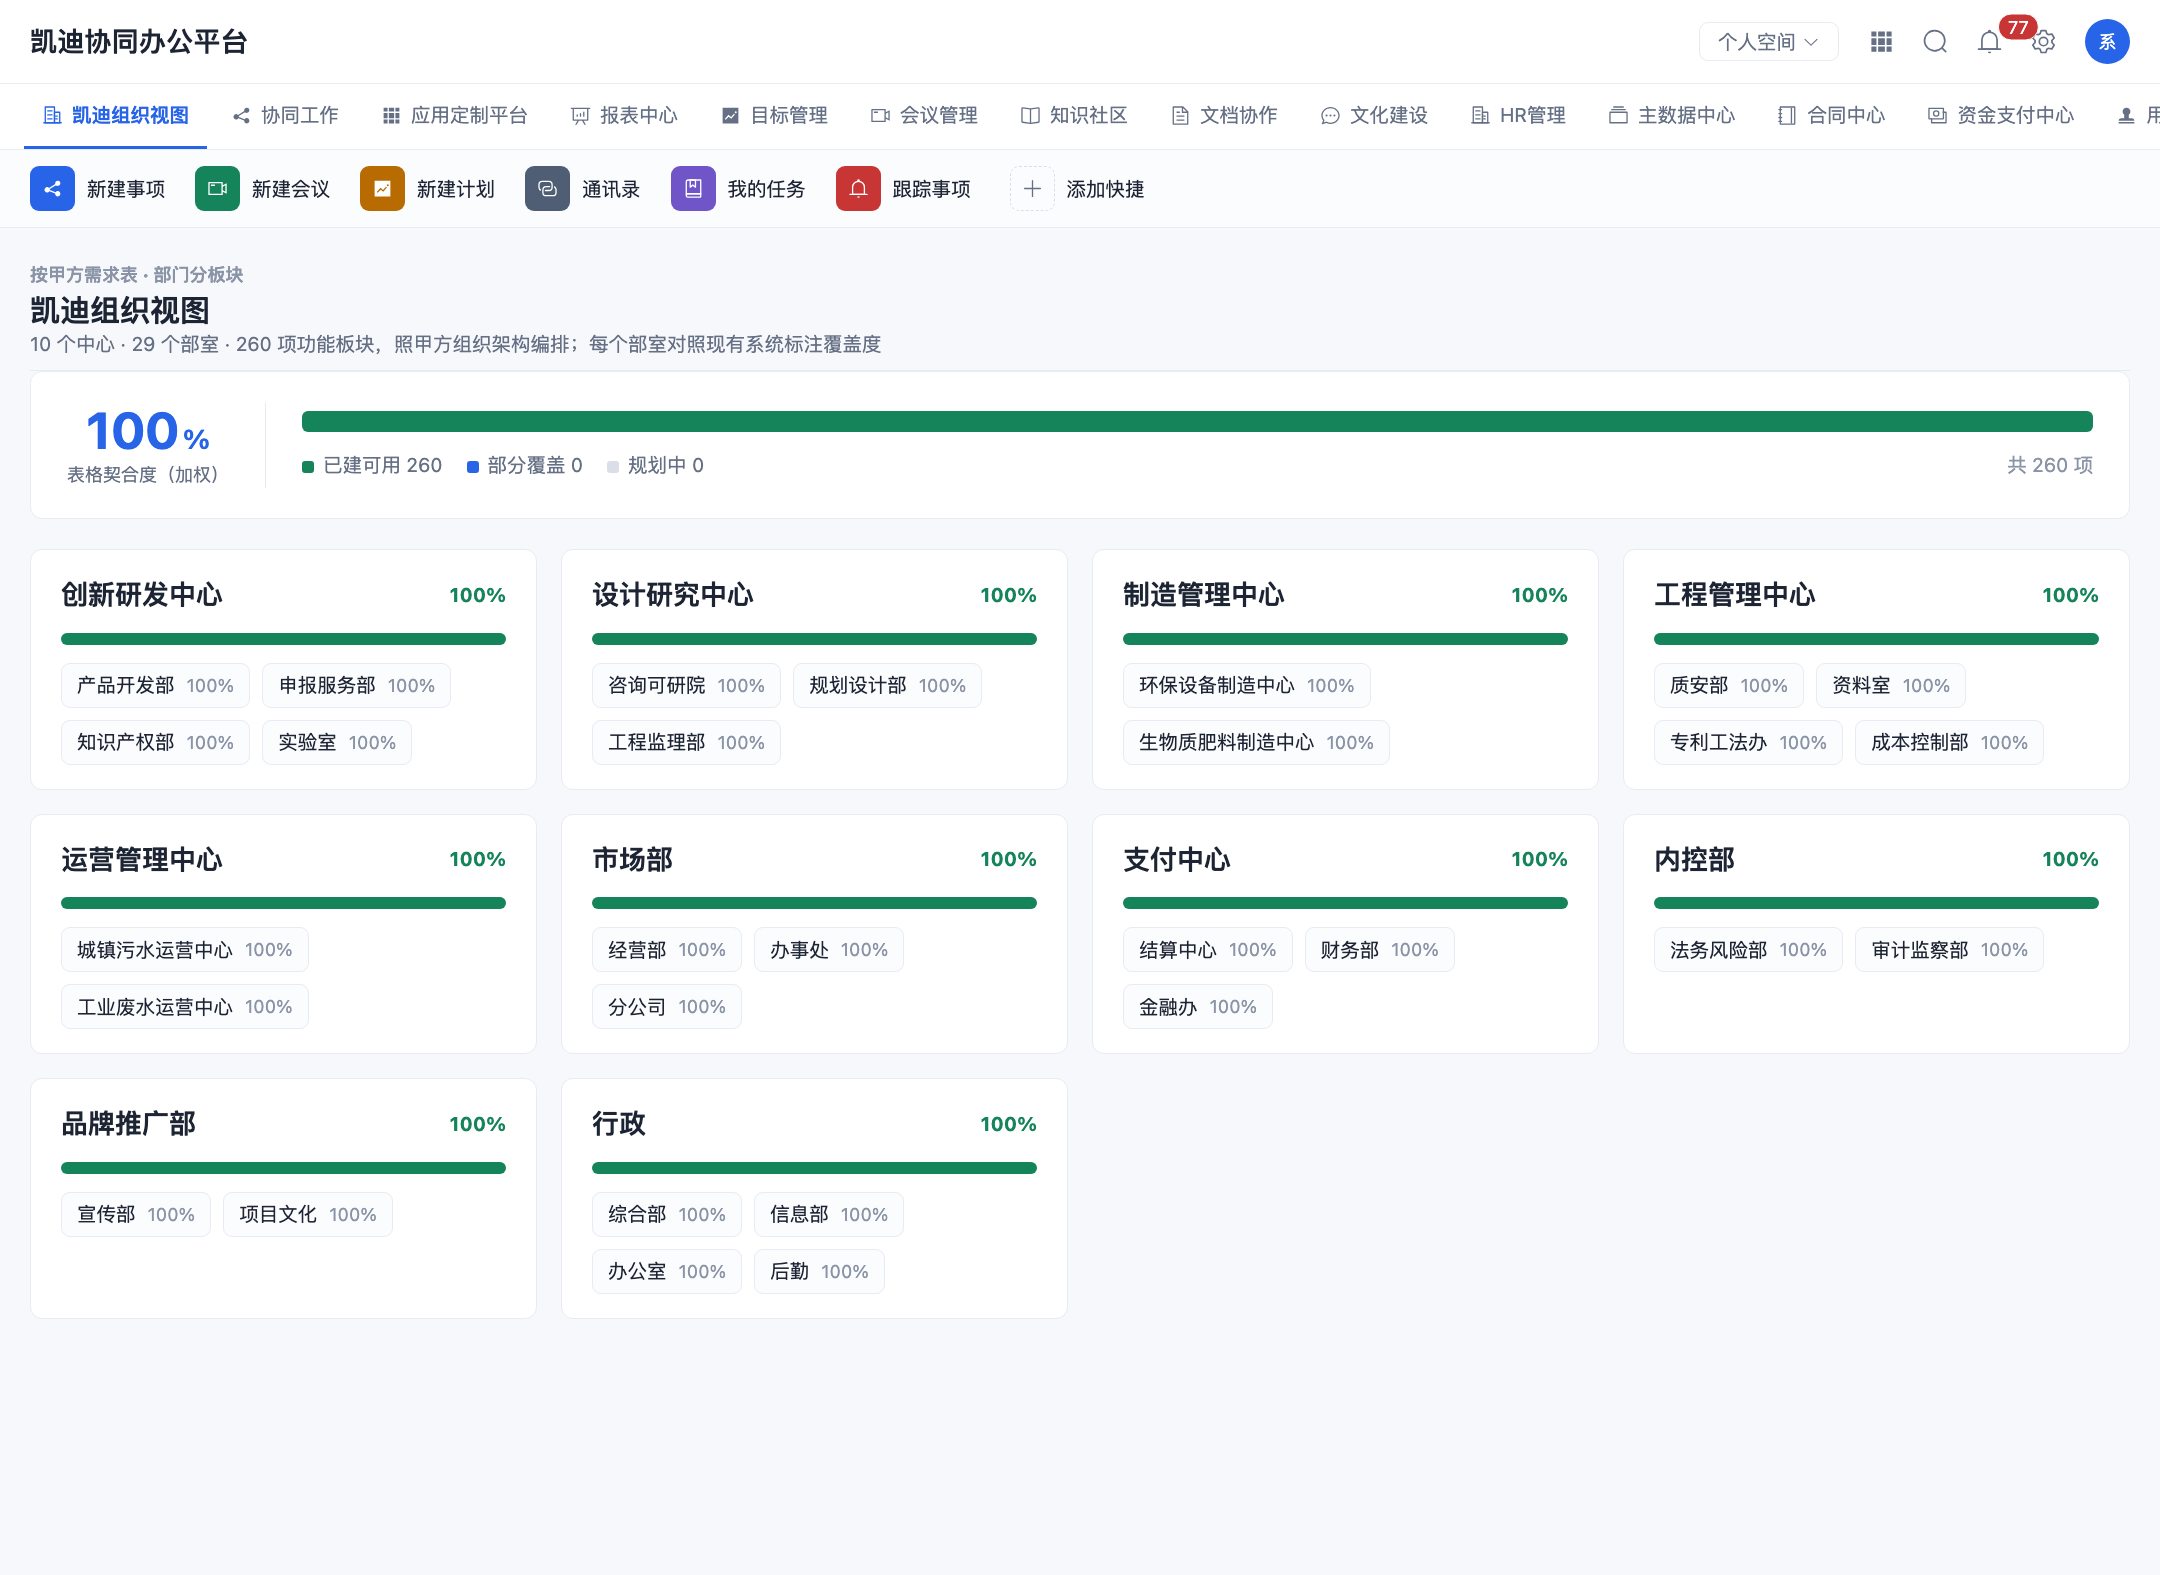
Task: Click the 行政 progress bar
Action: click(x=814, y=1168)
